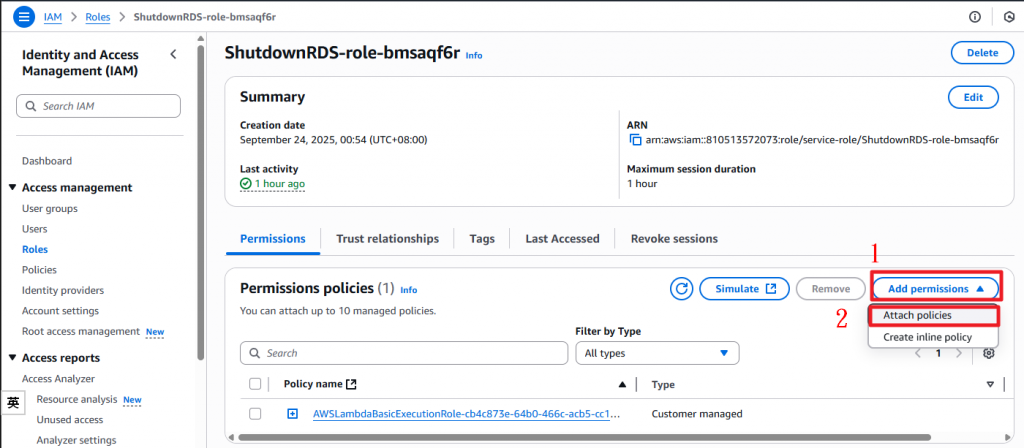Click the Search IAM input field
This screenshot has width=1024, height=448.
[x=98, y=106]
